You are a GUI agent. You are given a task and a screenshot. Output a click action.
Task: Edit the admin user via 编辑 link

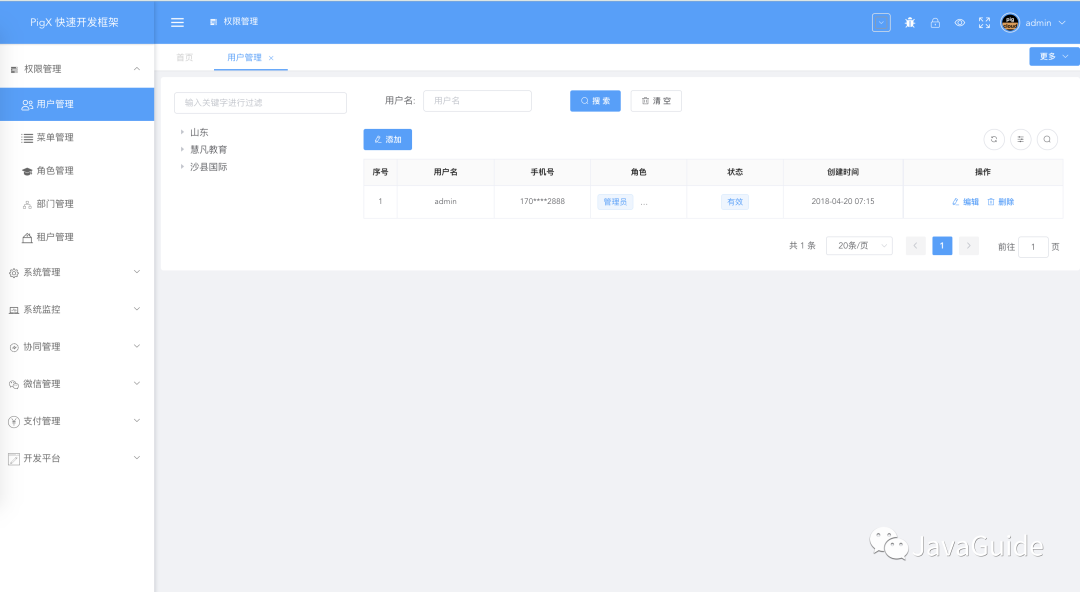click(964, 201)
